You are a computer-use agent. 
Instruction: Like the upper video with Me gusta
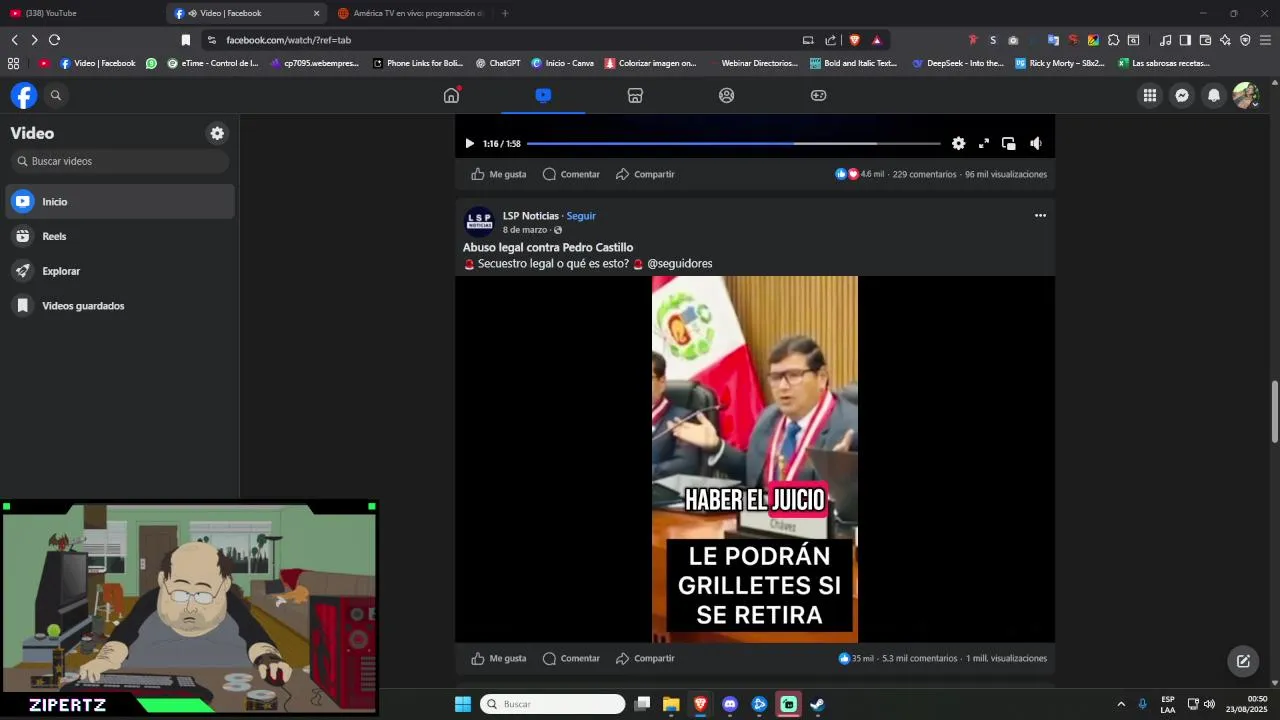pyautogui.click(x=498, y=174)
